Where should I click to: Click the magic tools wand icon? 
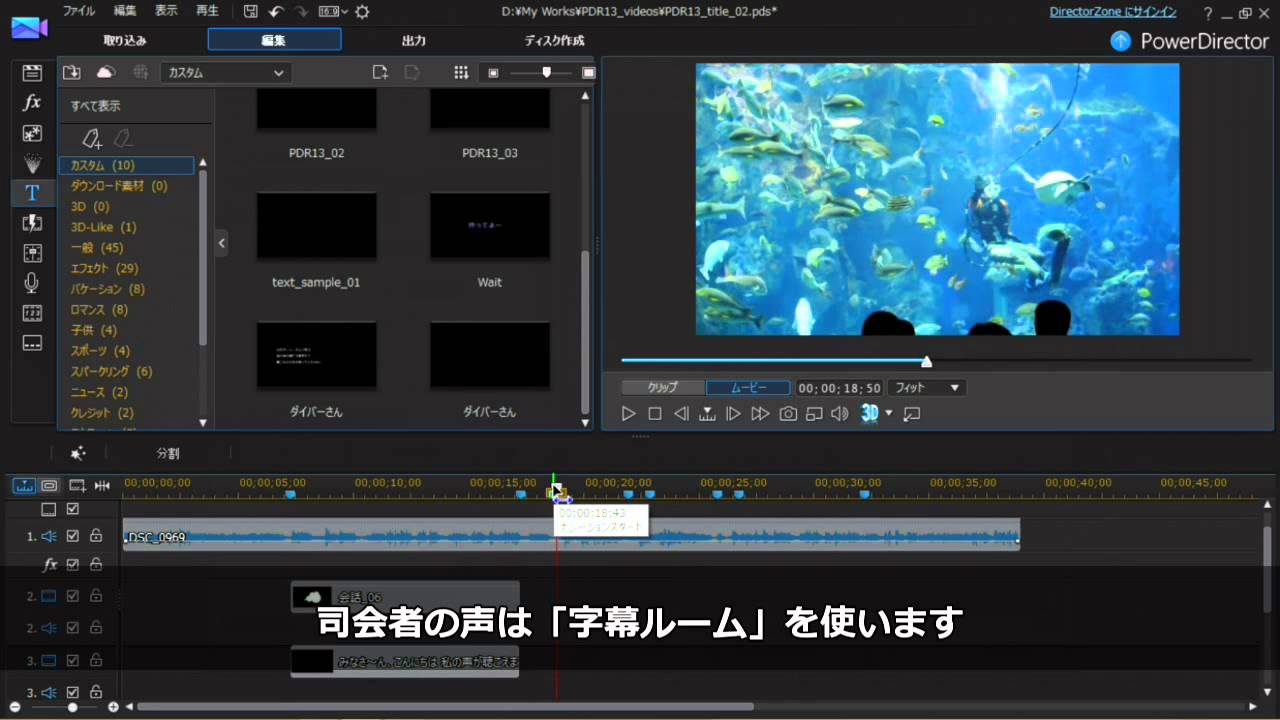pos(78,453)
